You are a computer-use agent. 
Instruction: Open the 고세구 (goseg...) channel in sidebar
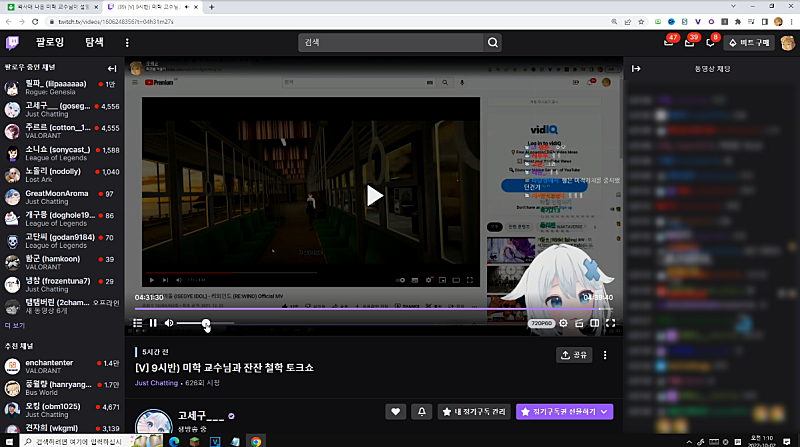click(62, 109)
